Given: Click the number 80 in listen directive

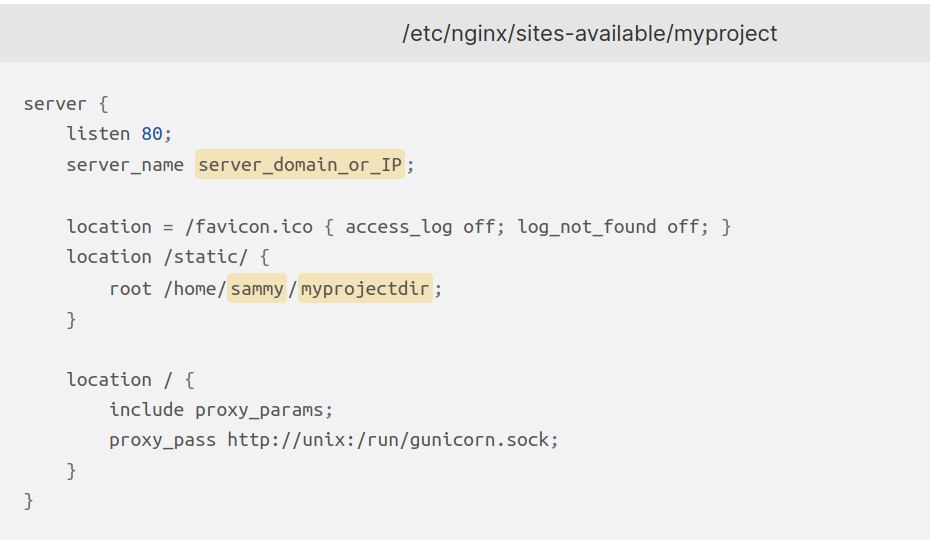Looking at the screenshot, I should (152, 134).
